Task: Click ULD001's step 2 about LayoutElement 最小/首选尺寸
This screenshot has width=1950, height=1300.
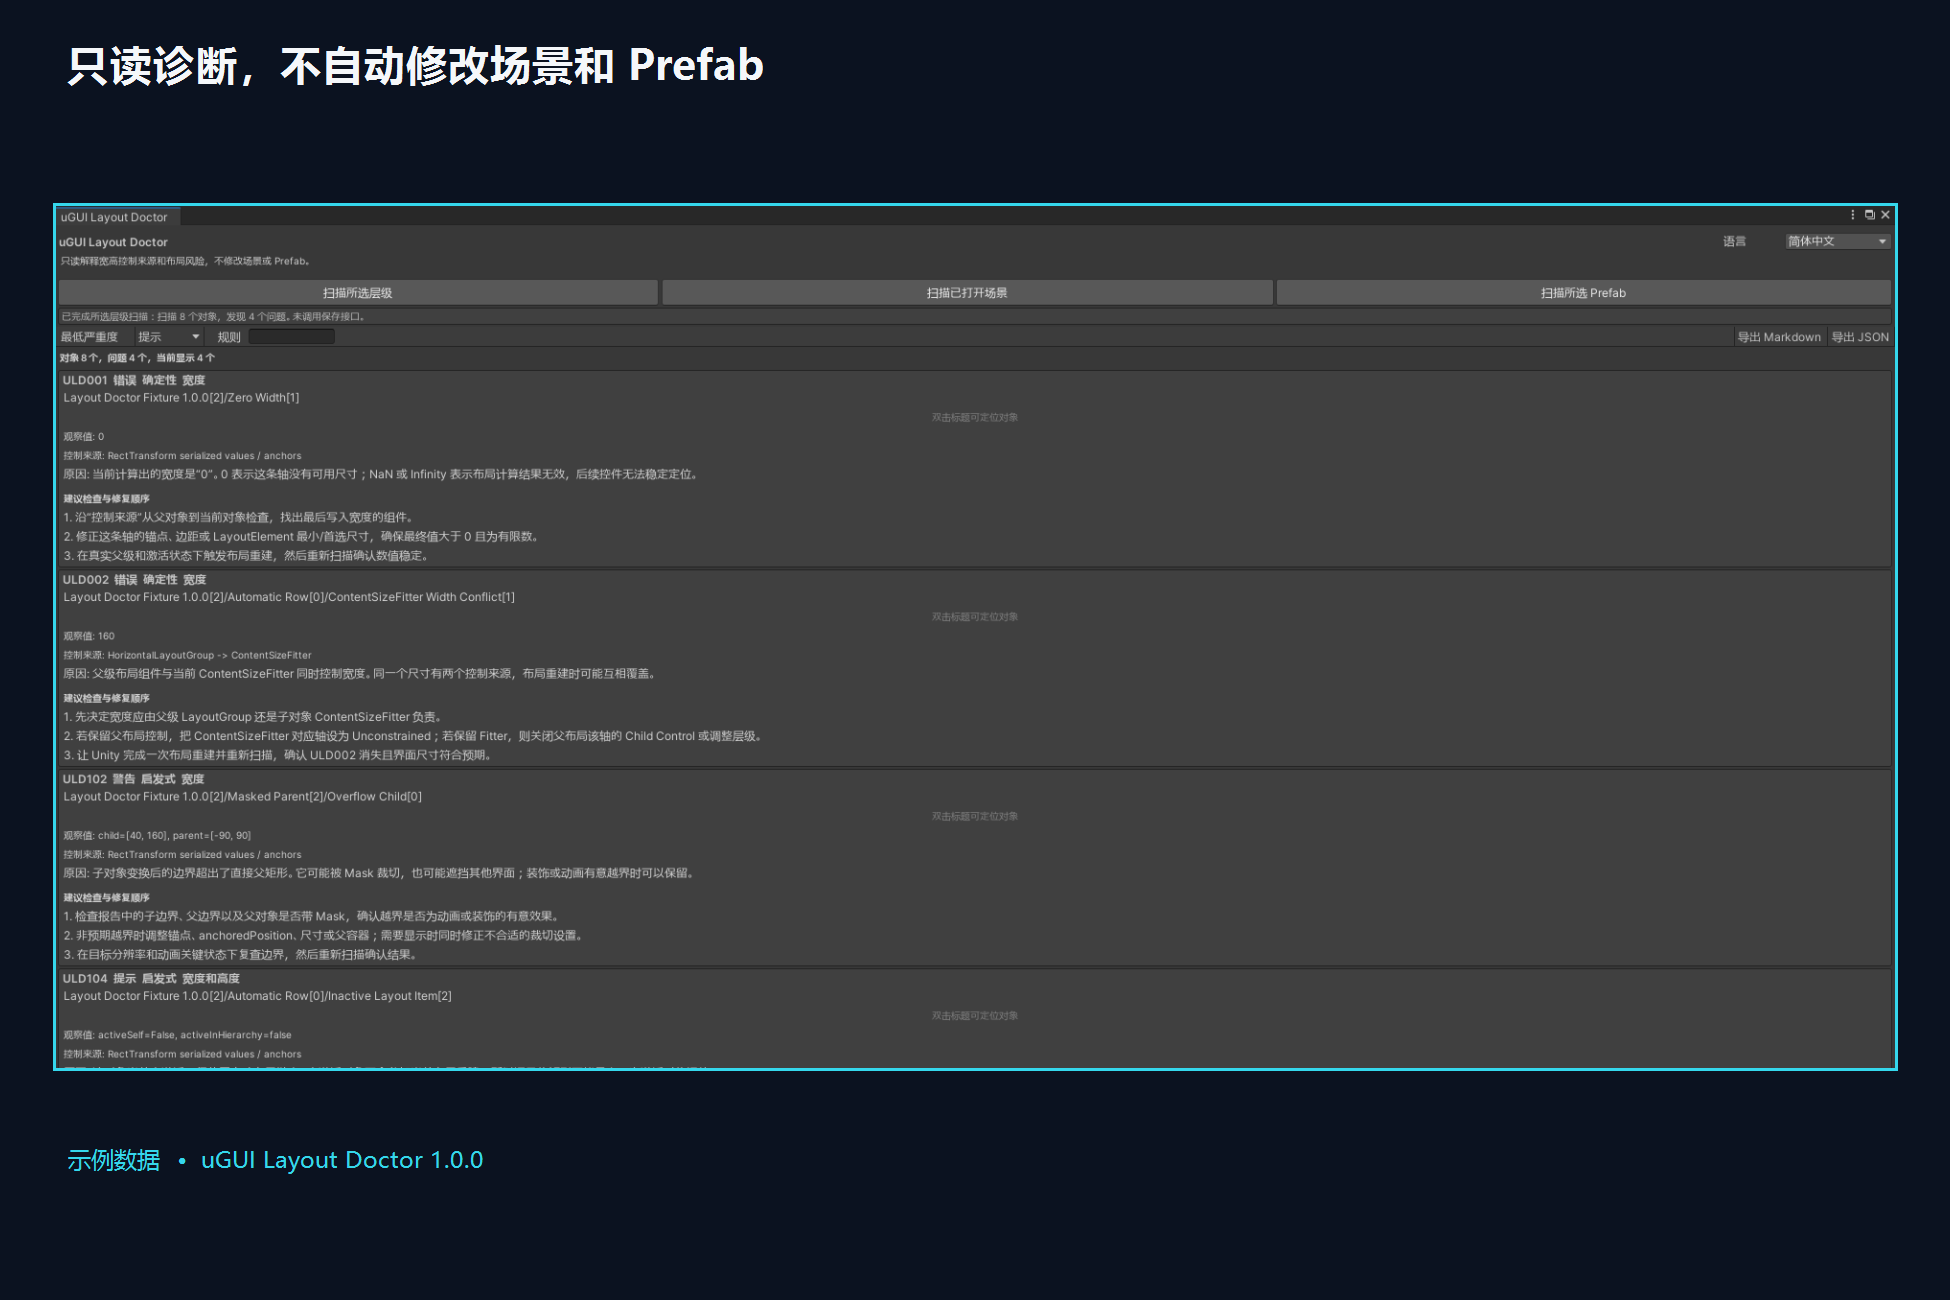Action: (303, 537)
